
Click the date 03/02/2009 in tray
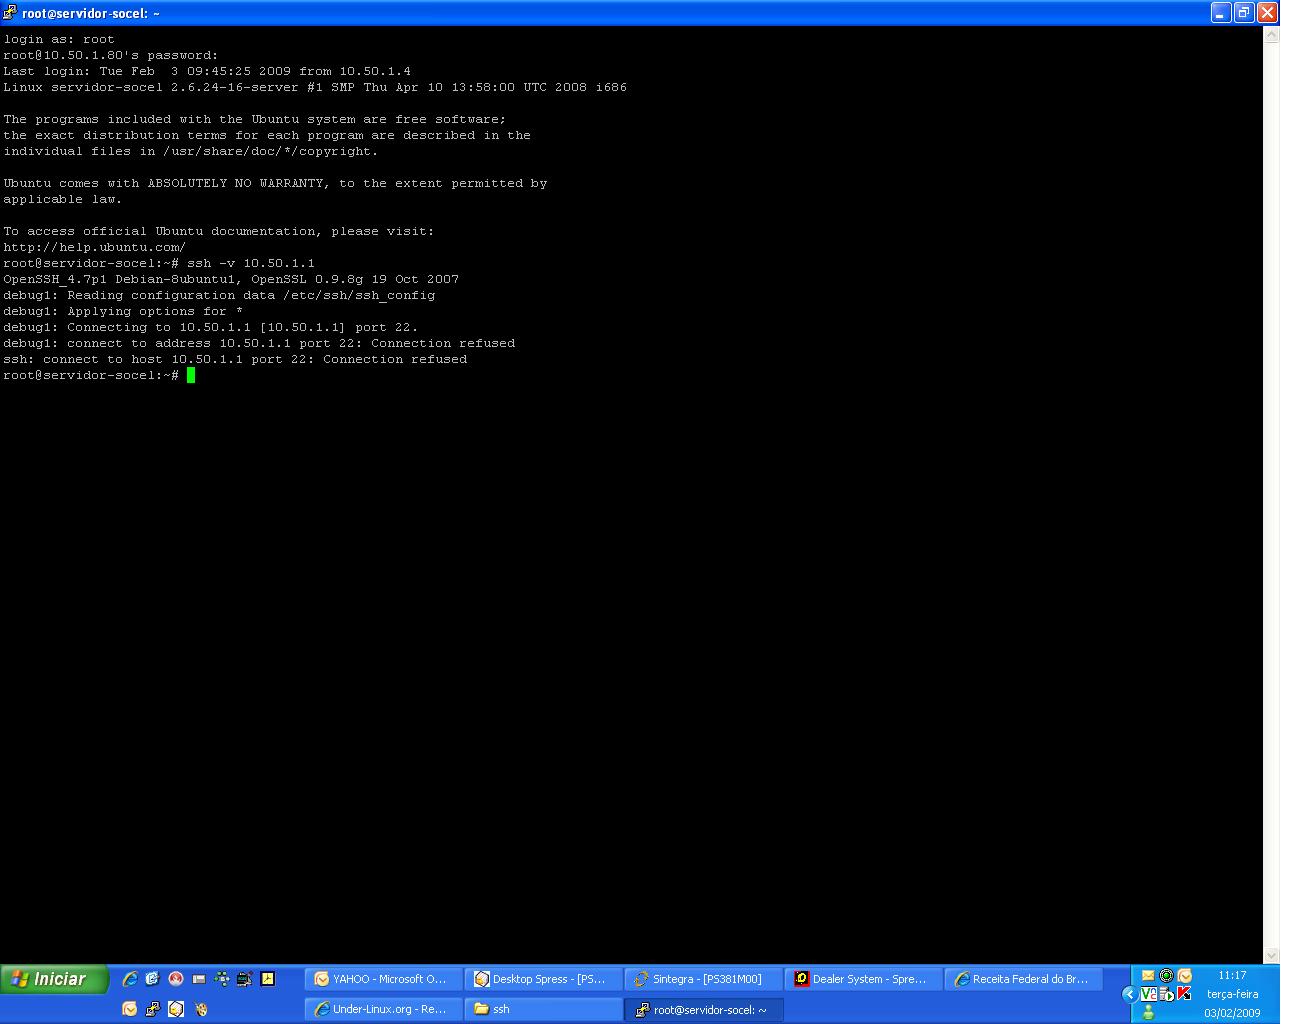point(1232,1013)
